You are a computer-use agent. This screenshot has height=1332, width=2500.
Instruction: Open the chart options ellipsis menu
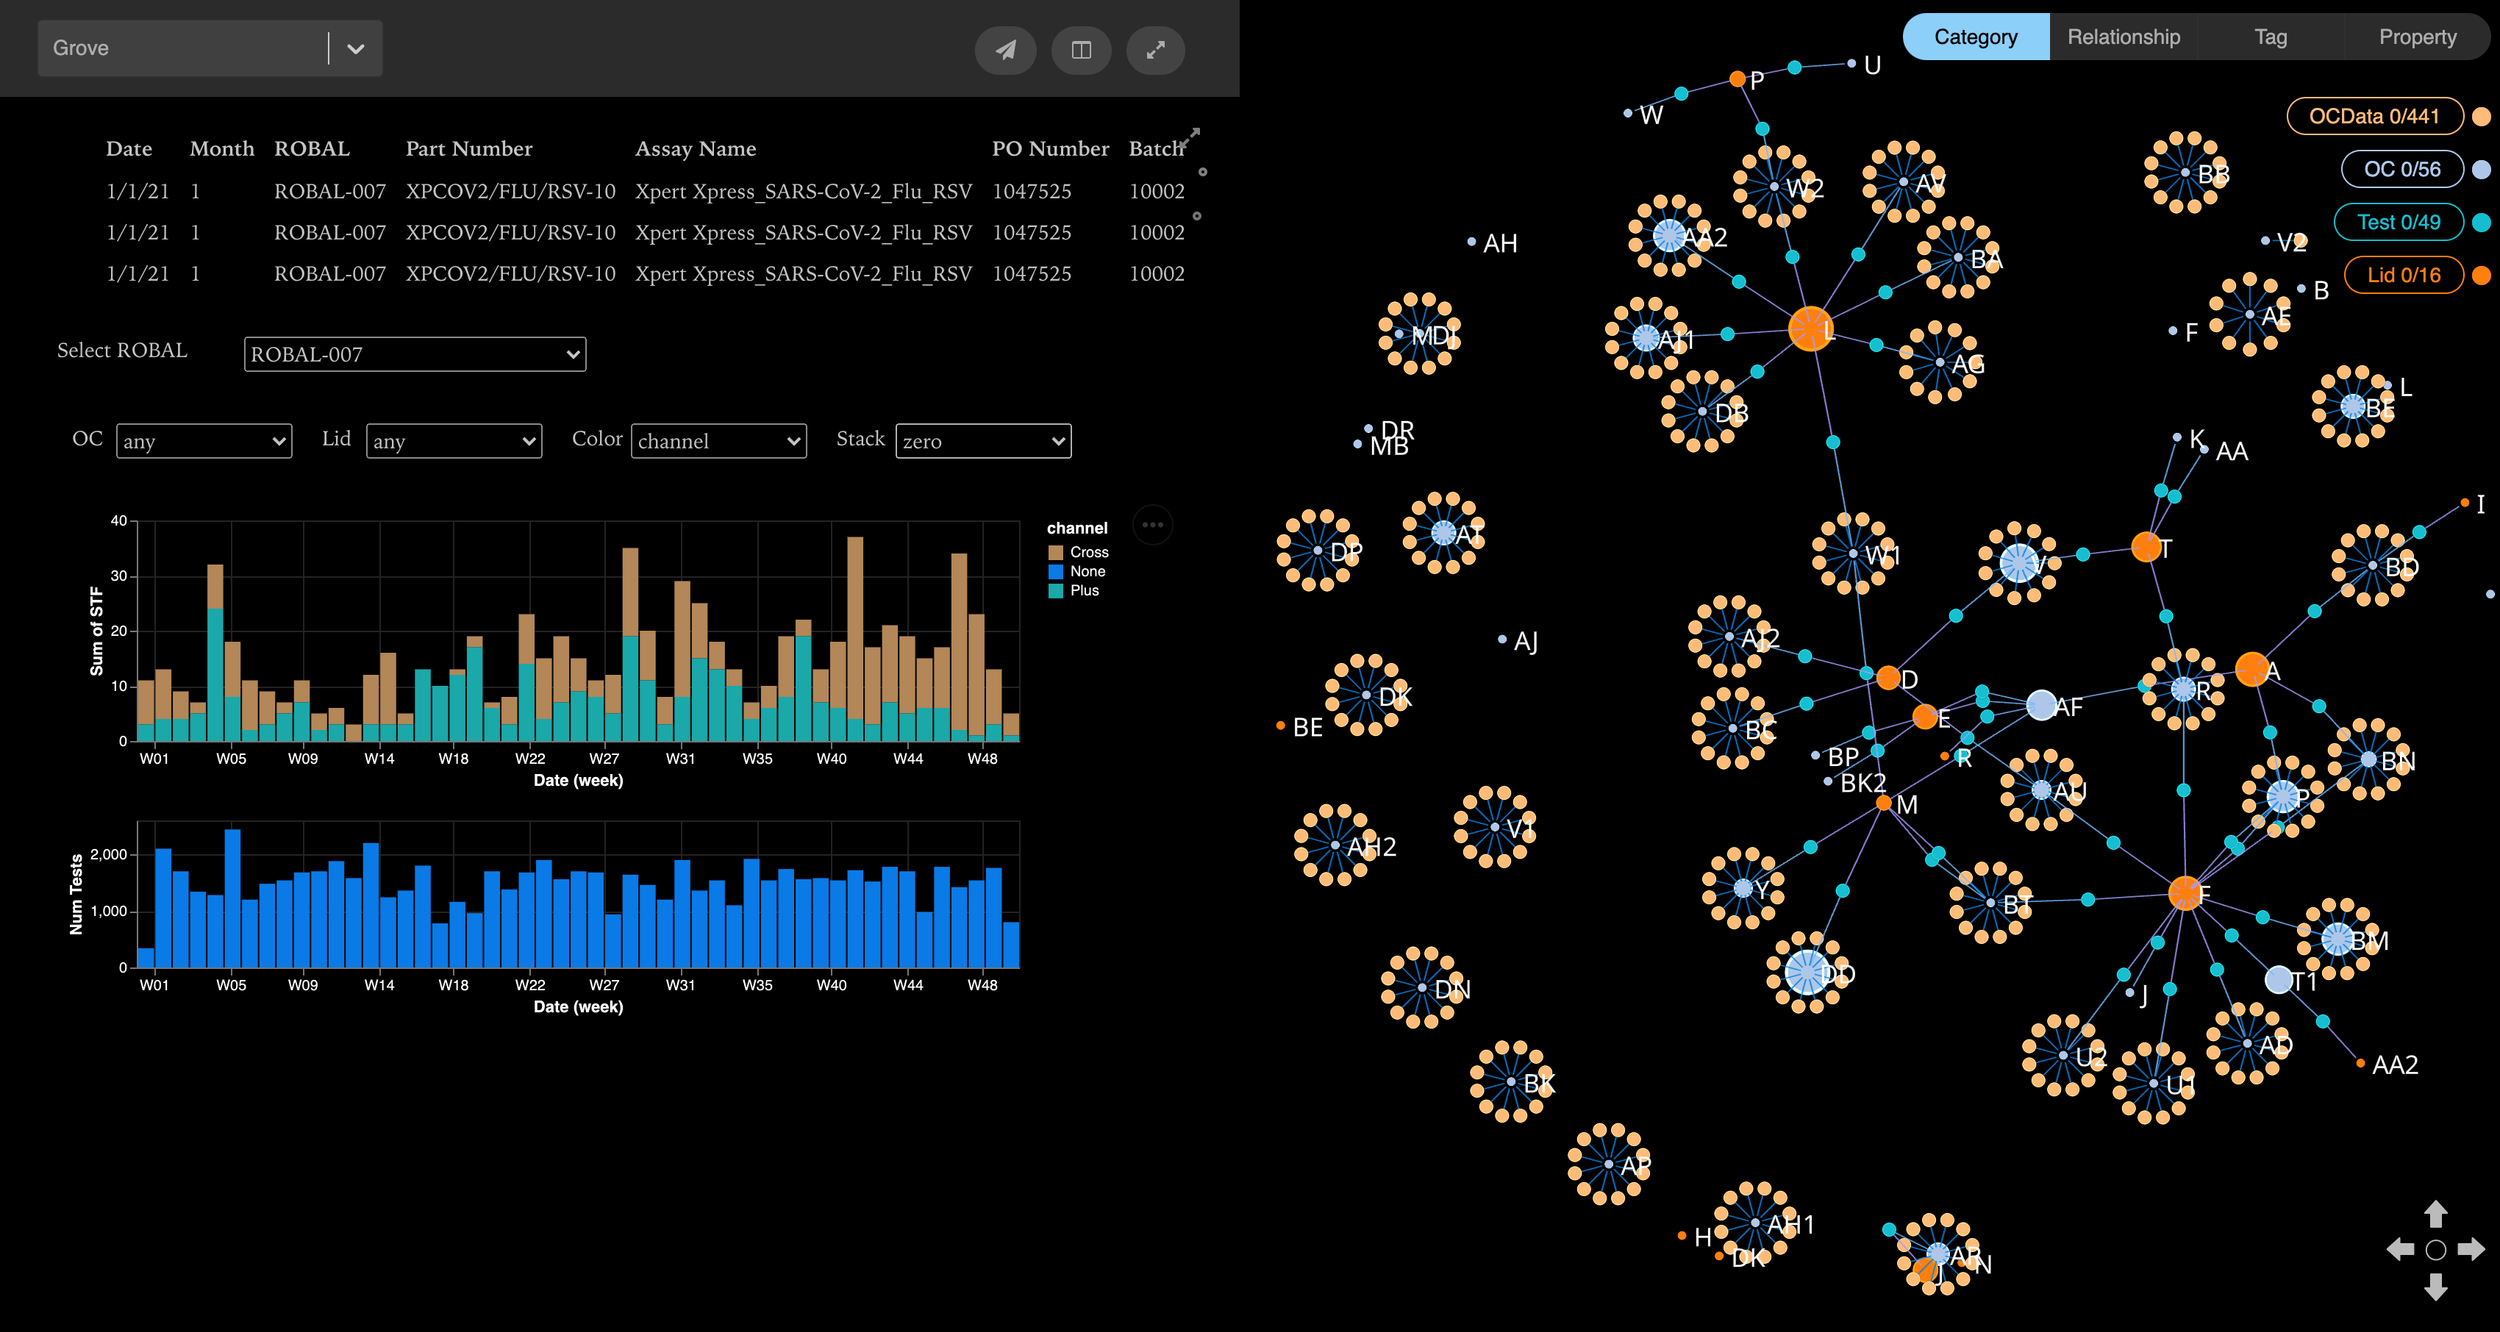click(x=1154, y=525)
